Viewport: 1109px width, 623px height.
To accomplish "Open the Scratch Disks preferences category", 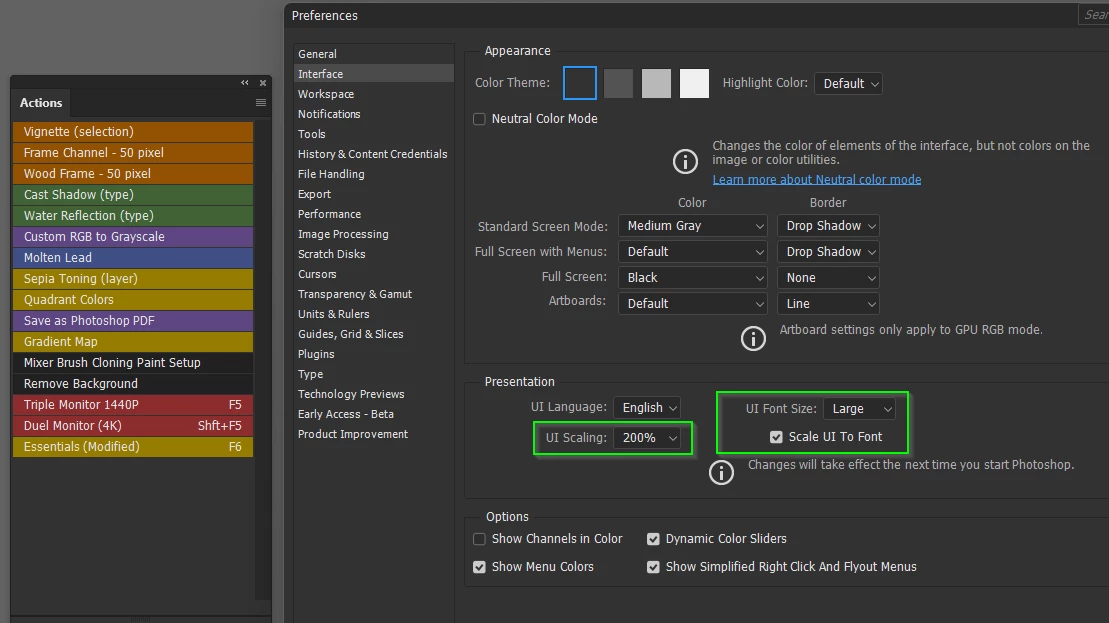I will coord(373,254).
